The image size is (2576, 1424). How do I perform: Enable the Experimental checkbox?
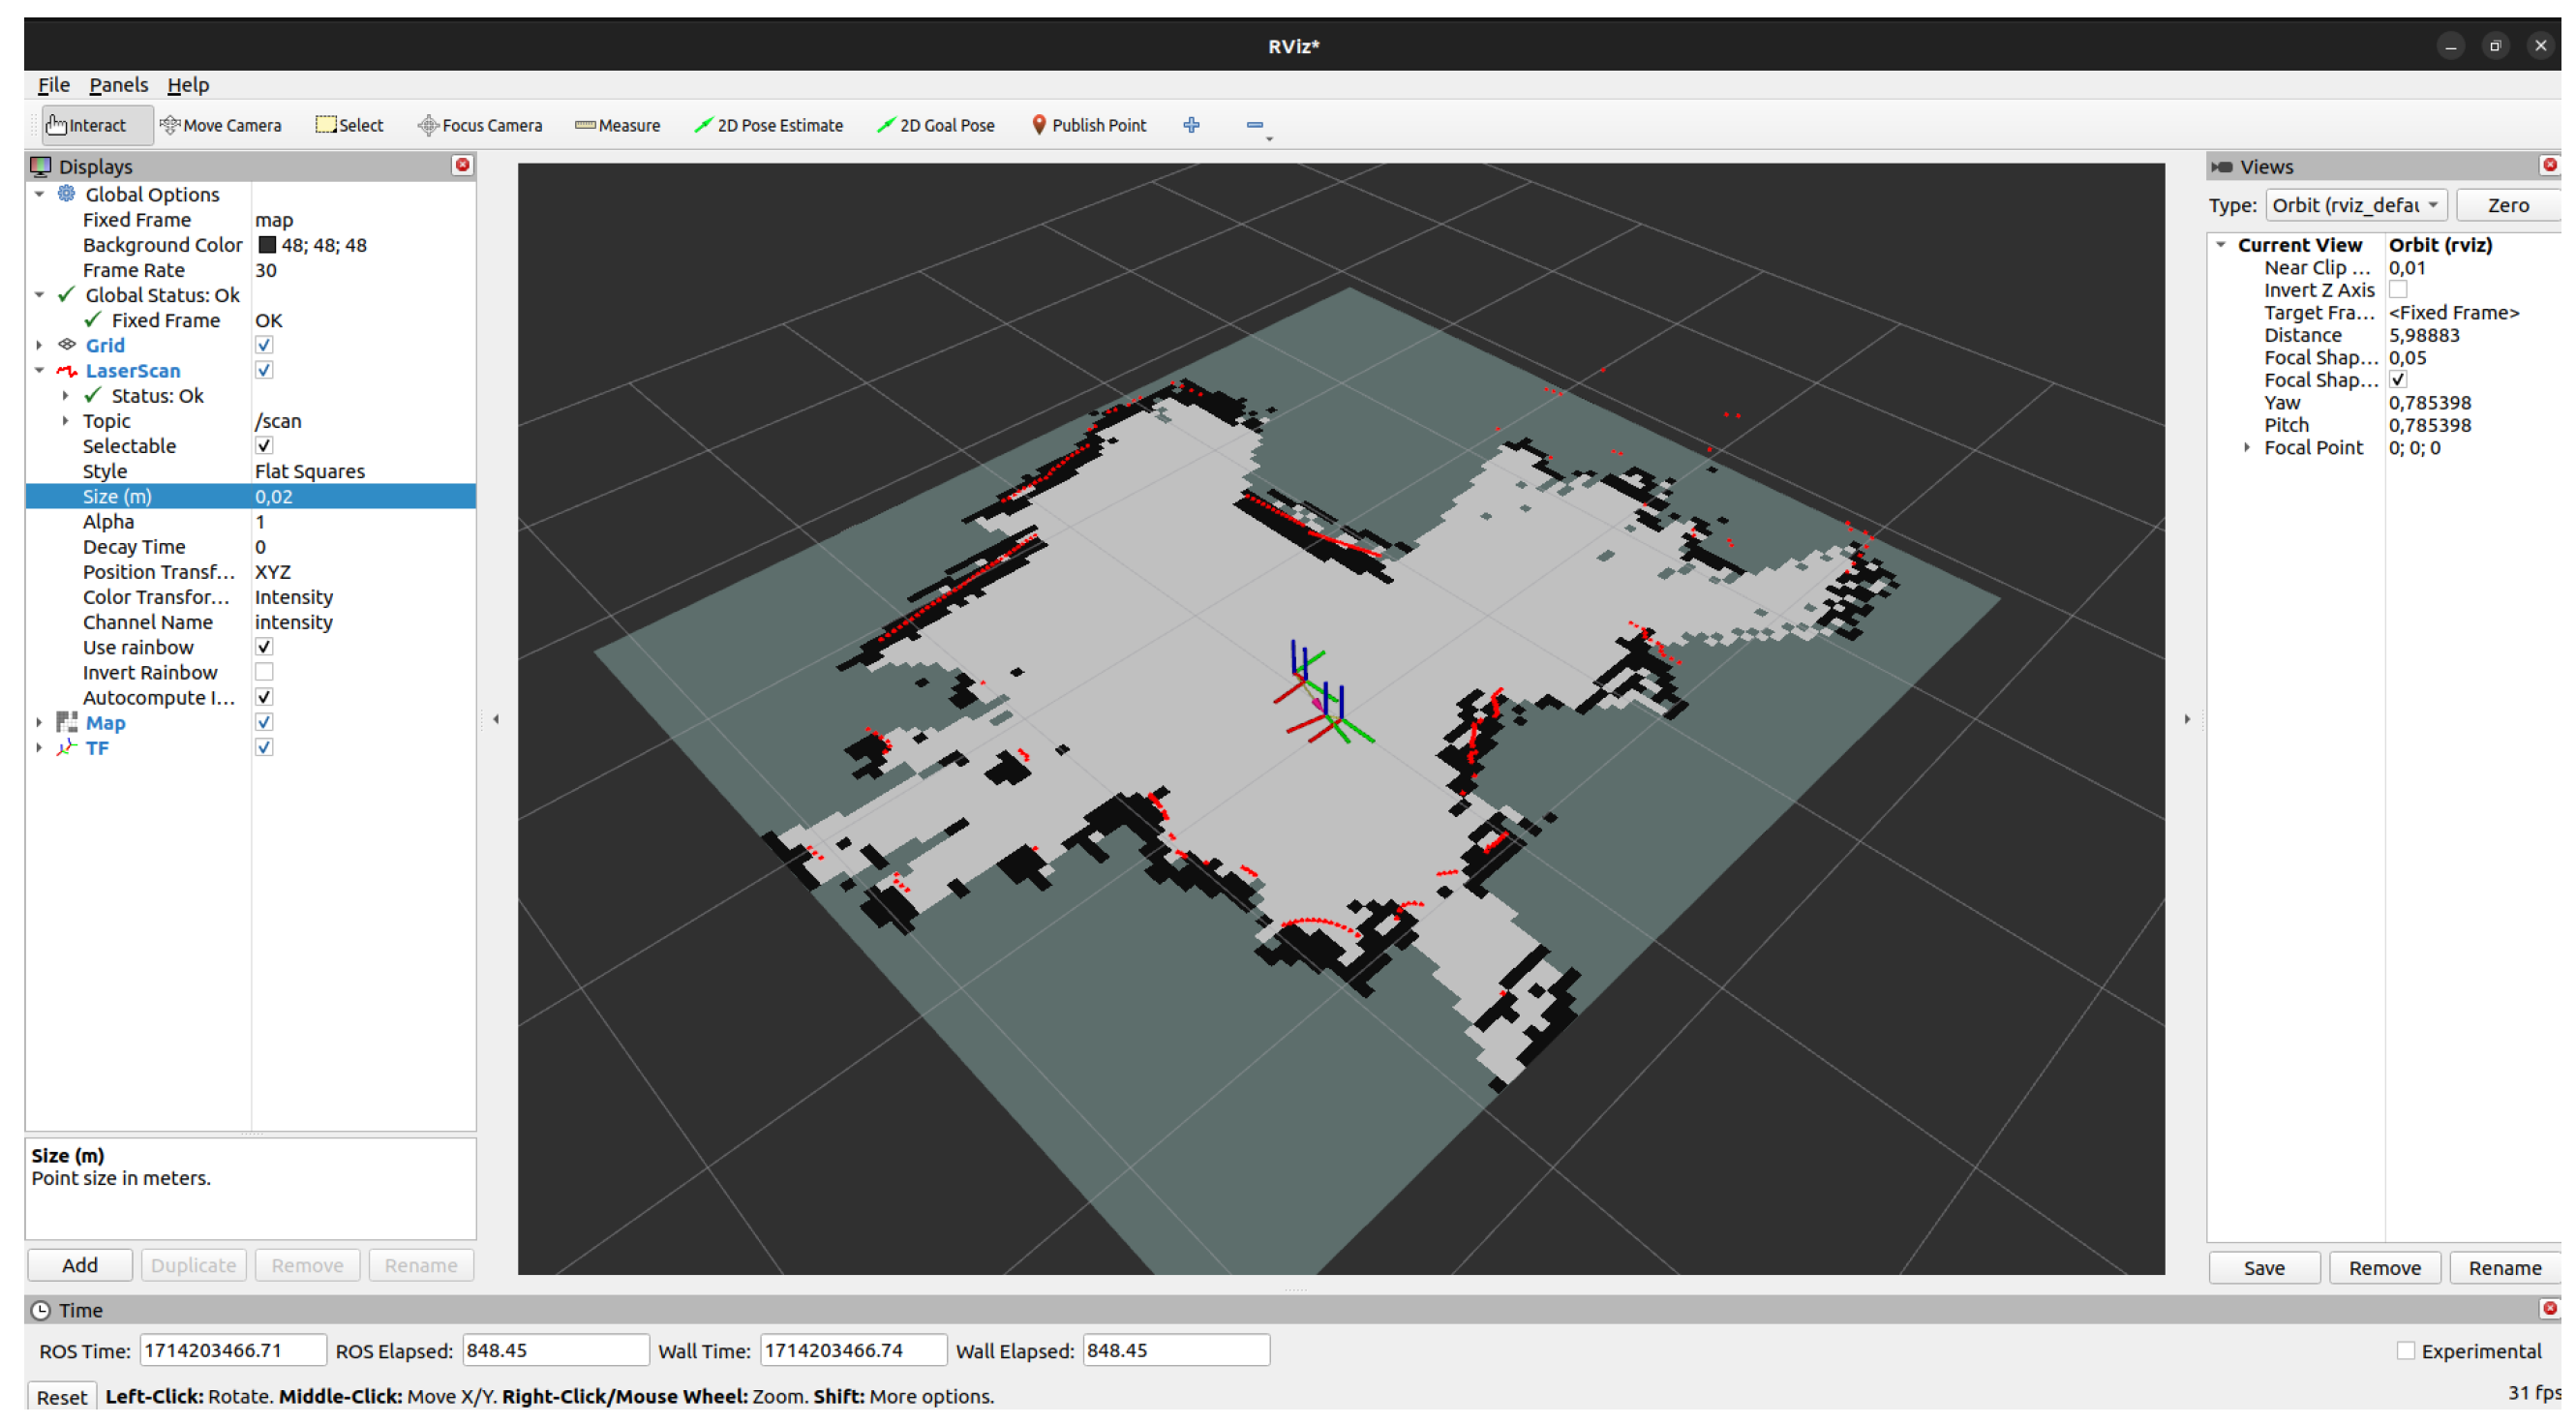(x=2405, y=1351)
